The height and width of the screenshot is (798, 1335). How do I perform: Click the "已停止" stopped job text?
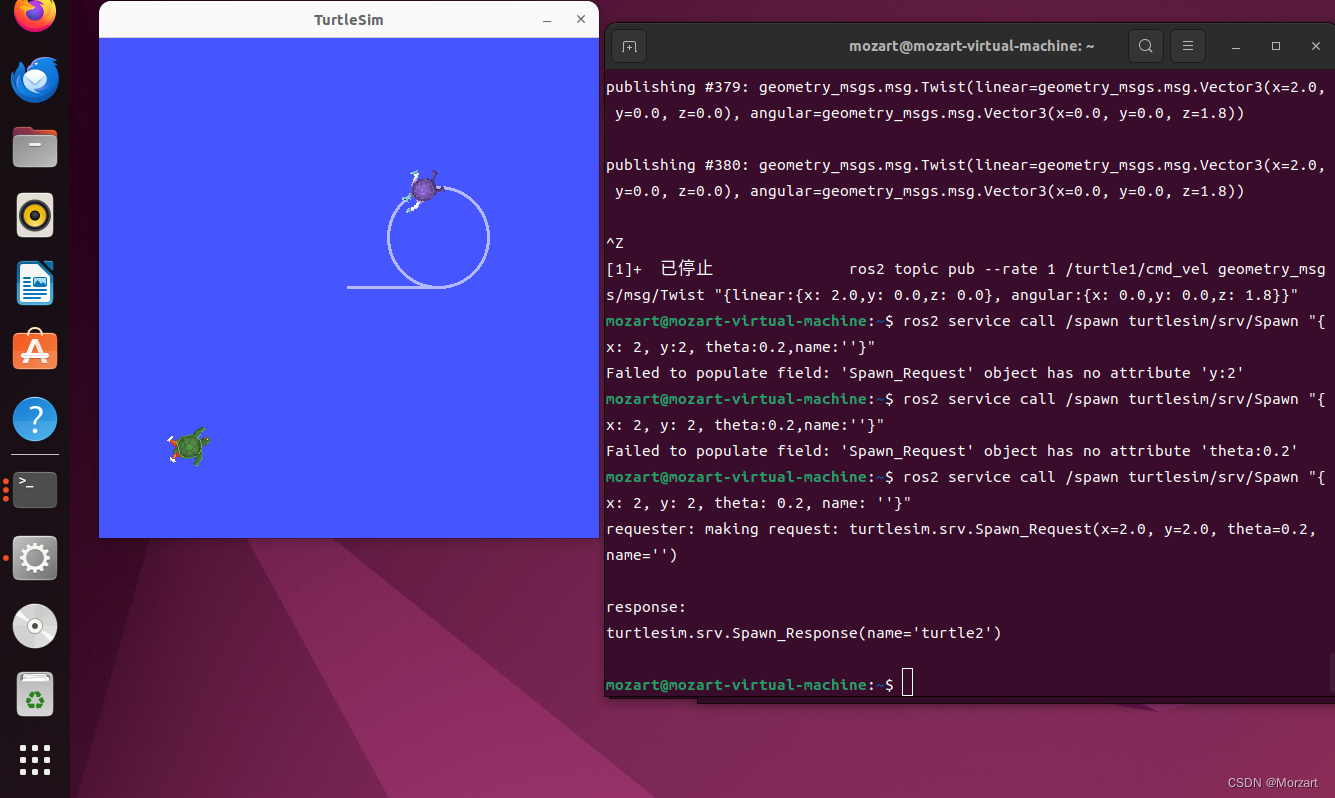coord(686,269)
